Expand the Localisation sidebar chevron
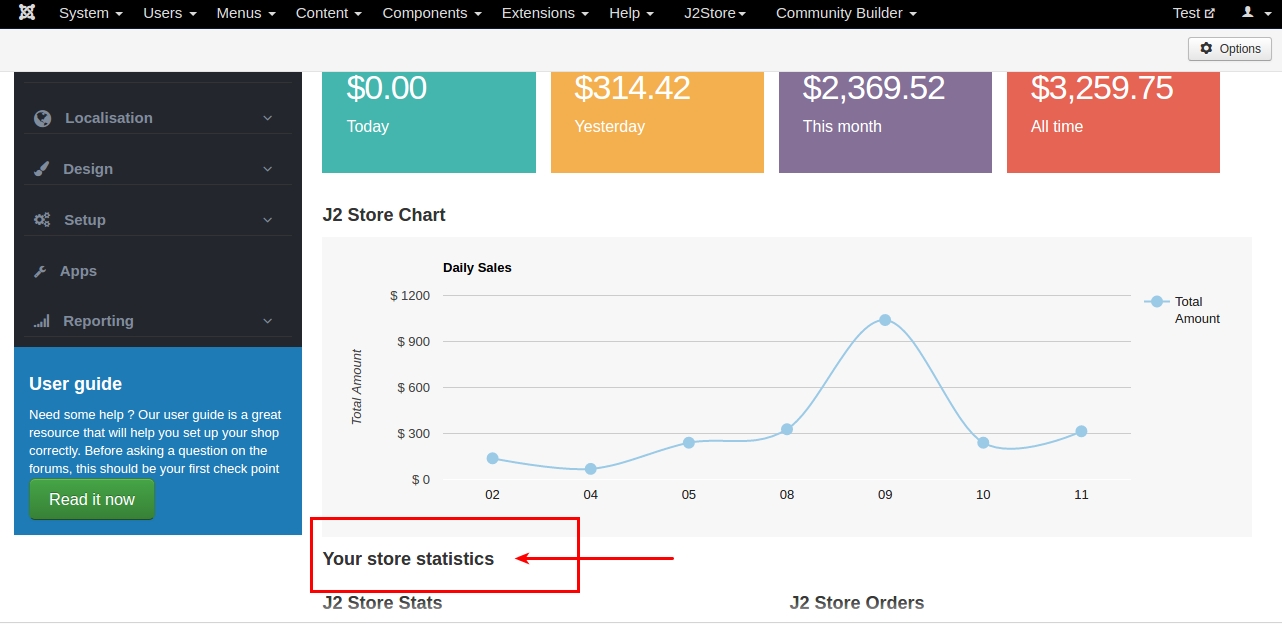This screenshot has width=1282, height=624. pos(267,118)
